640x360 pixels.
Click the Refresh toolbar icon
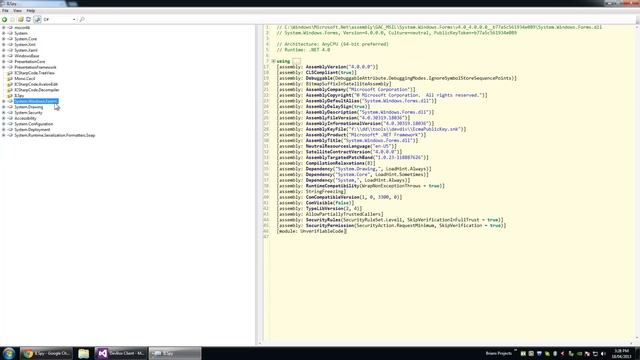pos(28,19)
